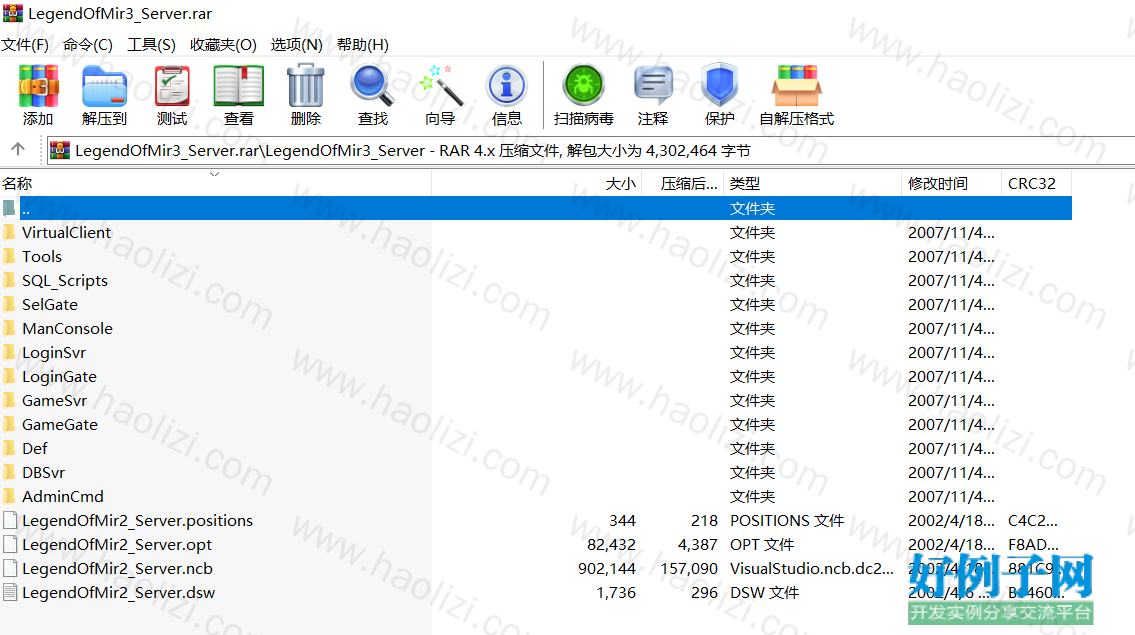Select the AdminCmd folder icon
1135x635 pixels.
(x=9, y=497)
